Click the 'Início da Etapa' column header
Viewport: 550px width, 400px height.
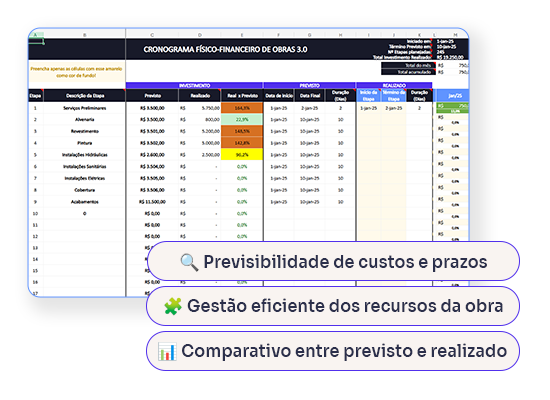(368, 95)
